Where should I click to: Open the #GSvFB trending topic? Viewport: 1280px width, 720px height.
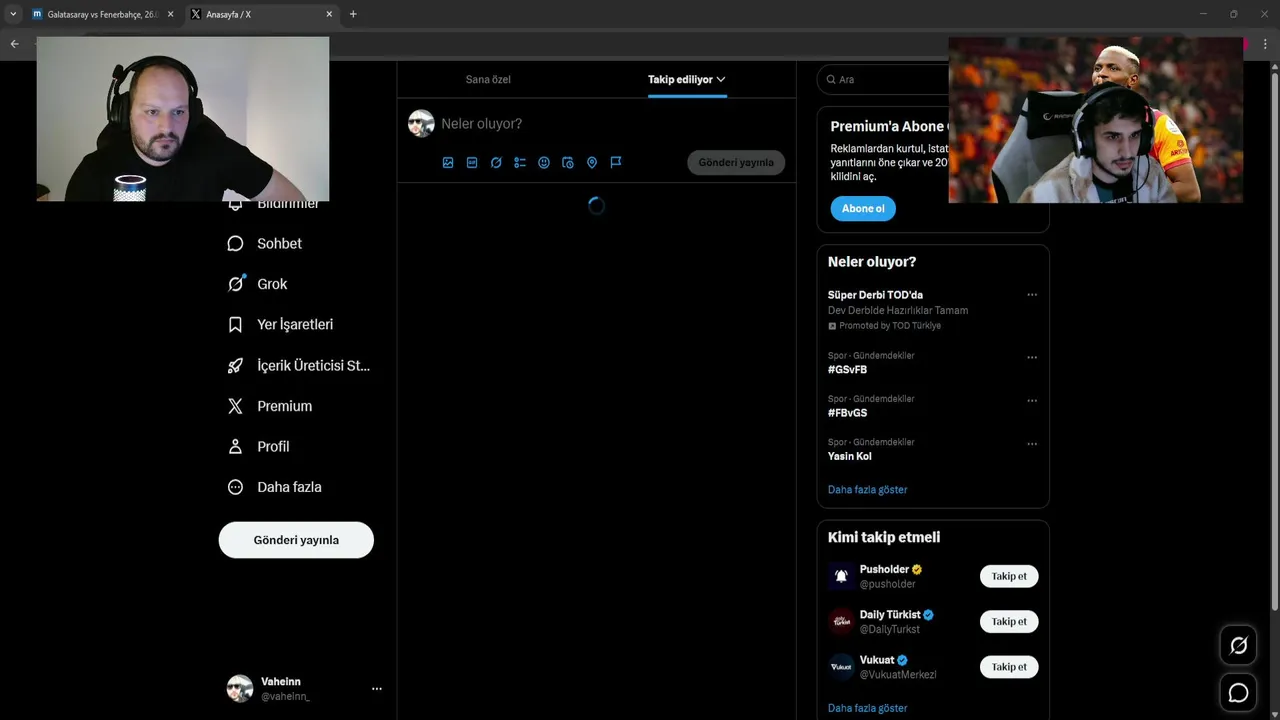847,369
